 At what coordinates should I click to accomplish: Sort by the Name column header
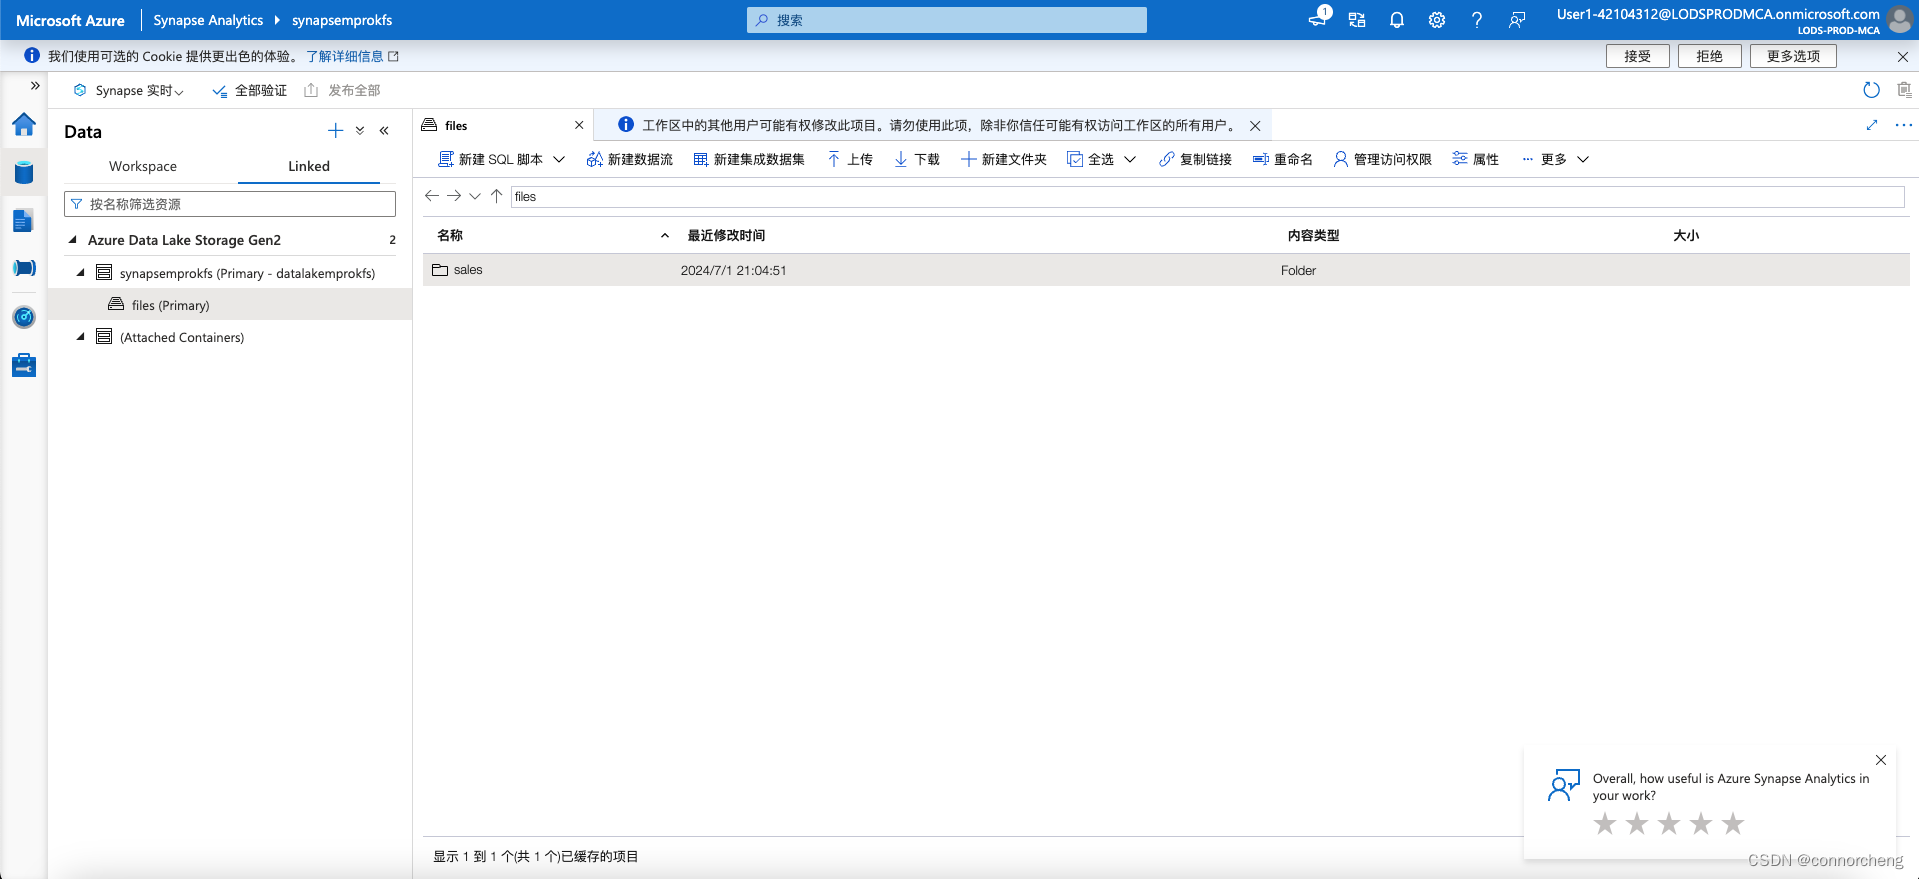pyautogui.click(x=450, y=235)
